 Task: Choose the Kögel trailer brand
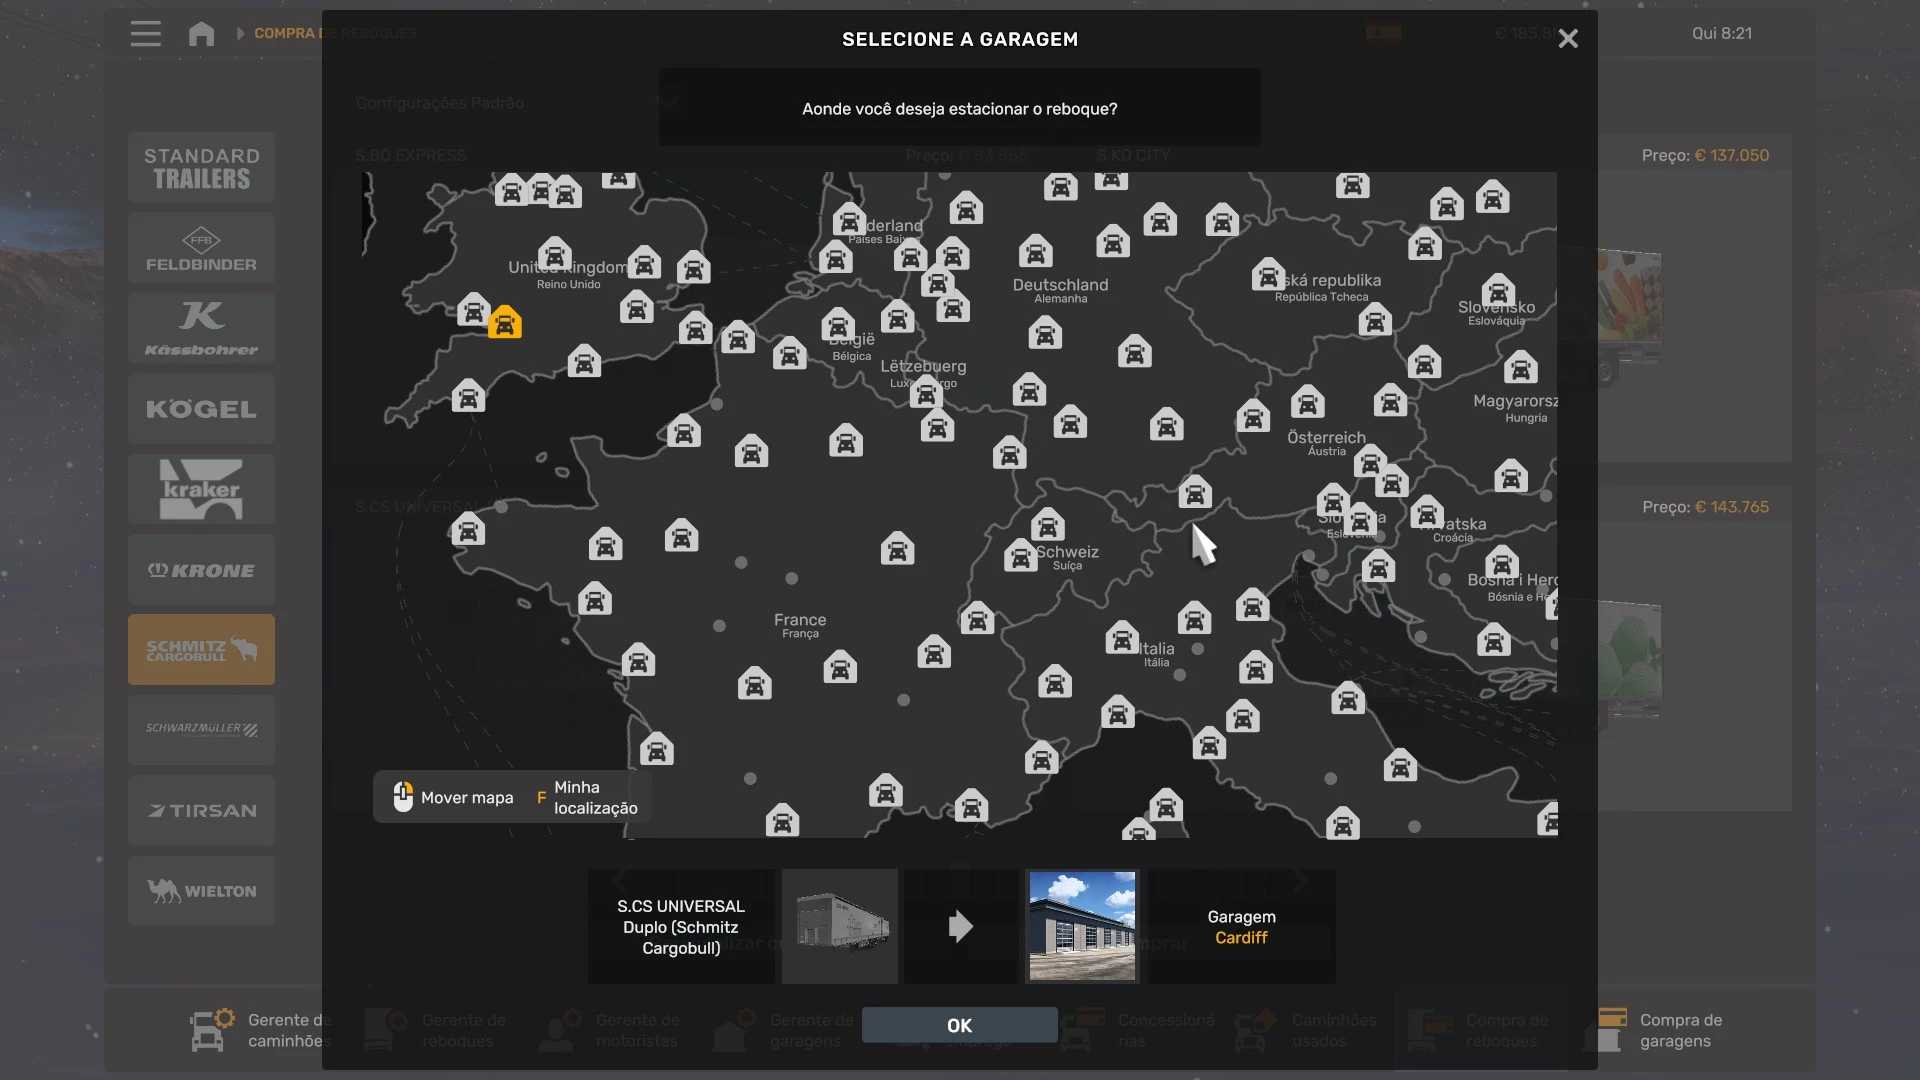click(x=201, y=409)
